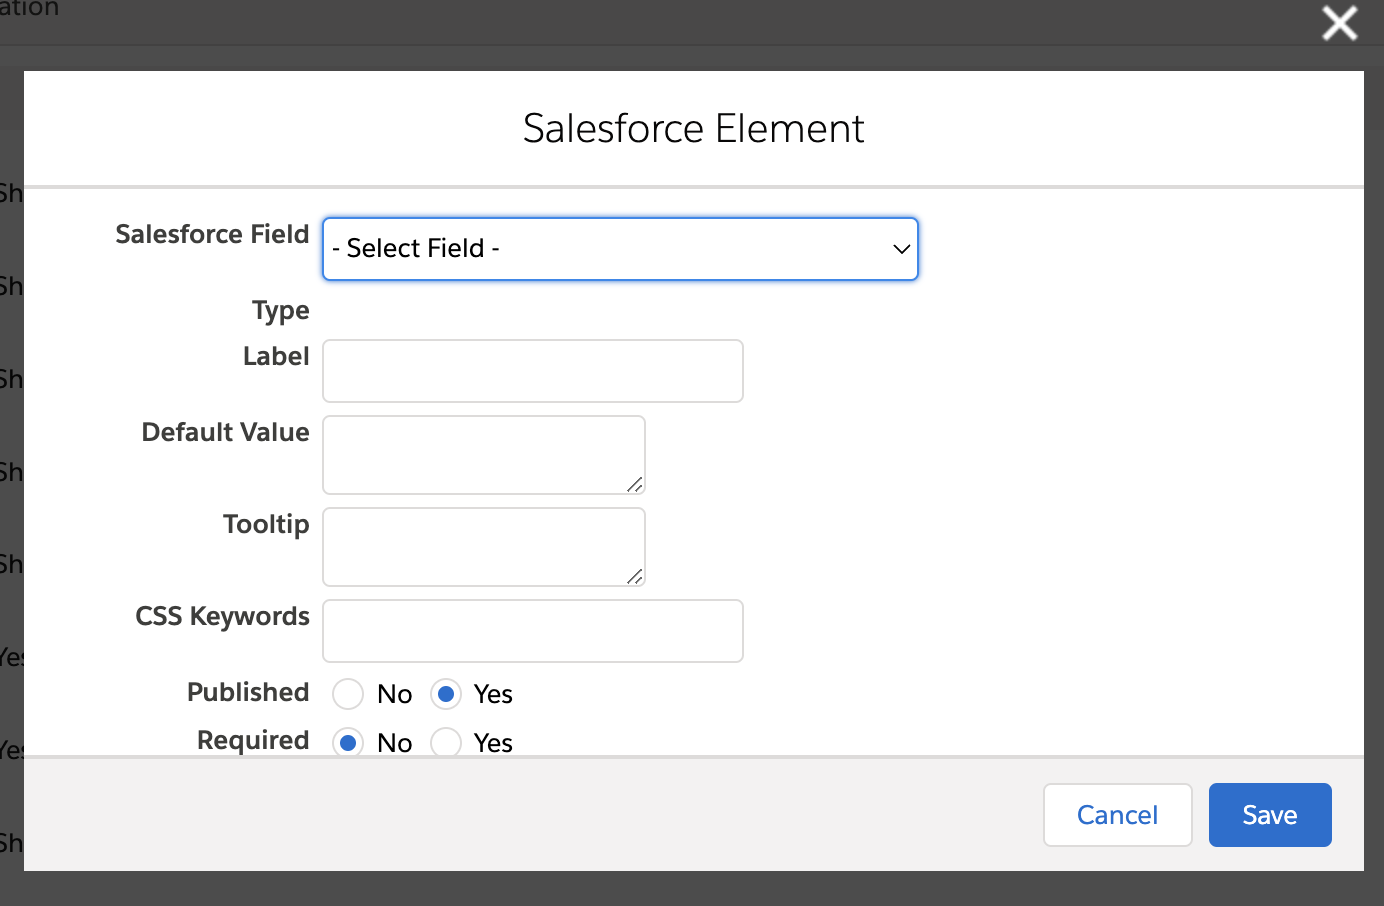Click the Default Value label text
1384x906 pixels.
tap(226, 432)
